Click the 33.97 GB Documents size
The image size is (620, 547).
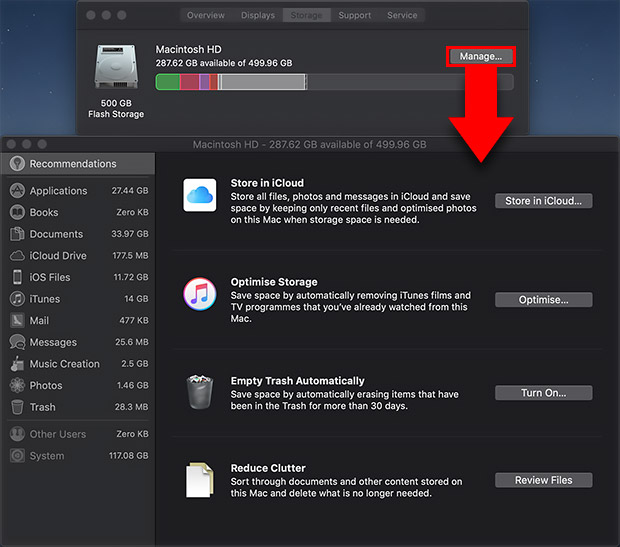coord(130,234)
